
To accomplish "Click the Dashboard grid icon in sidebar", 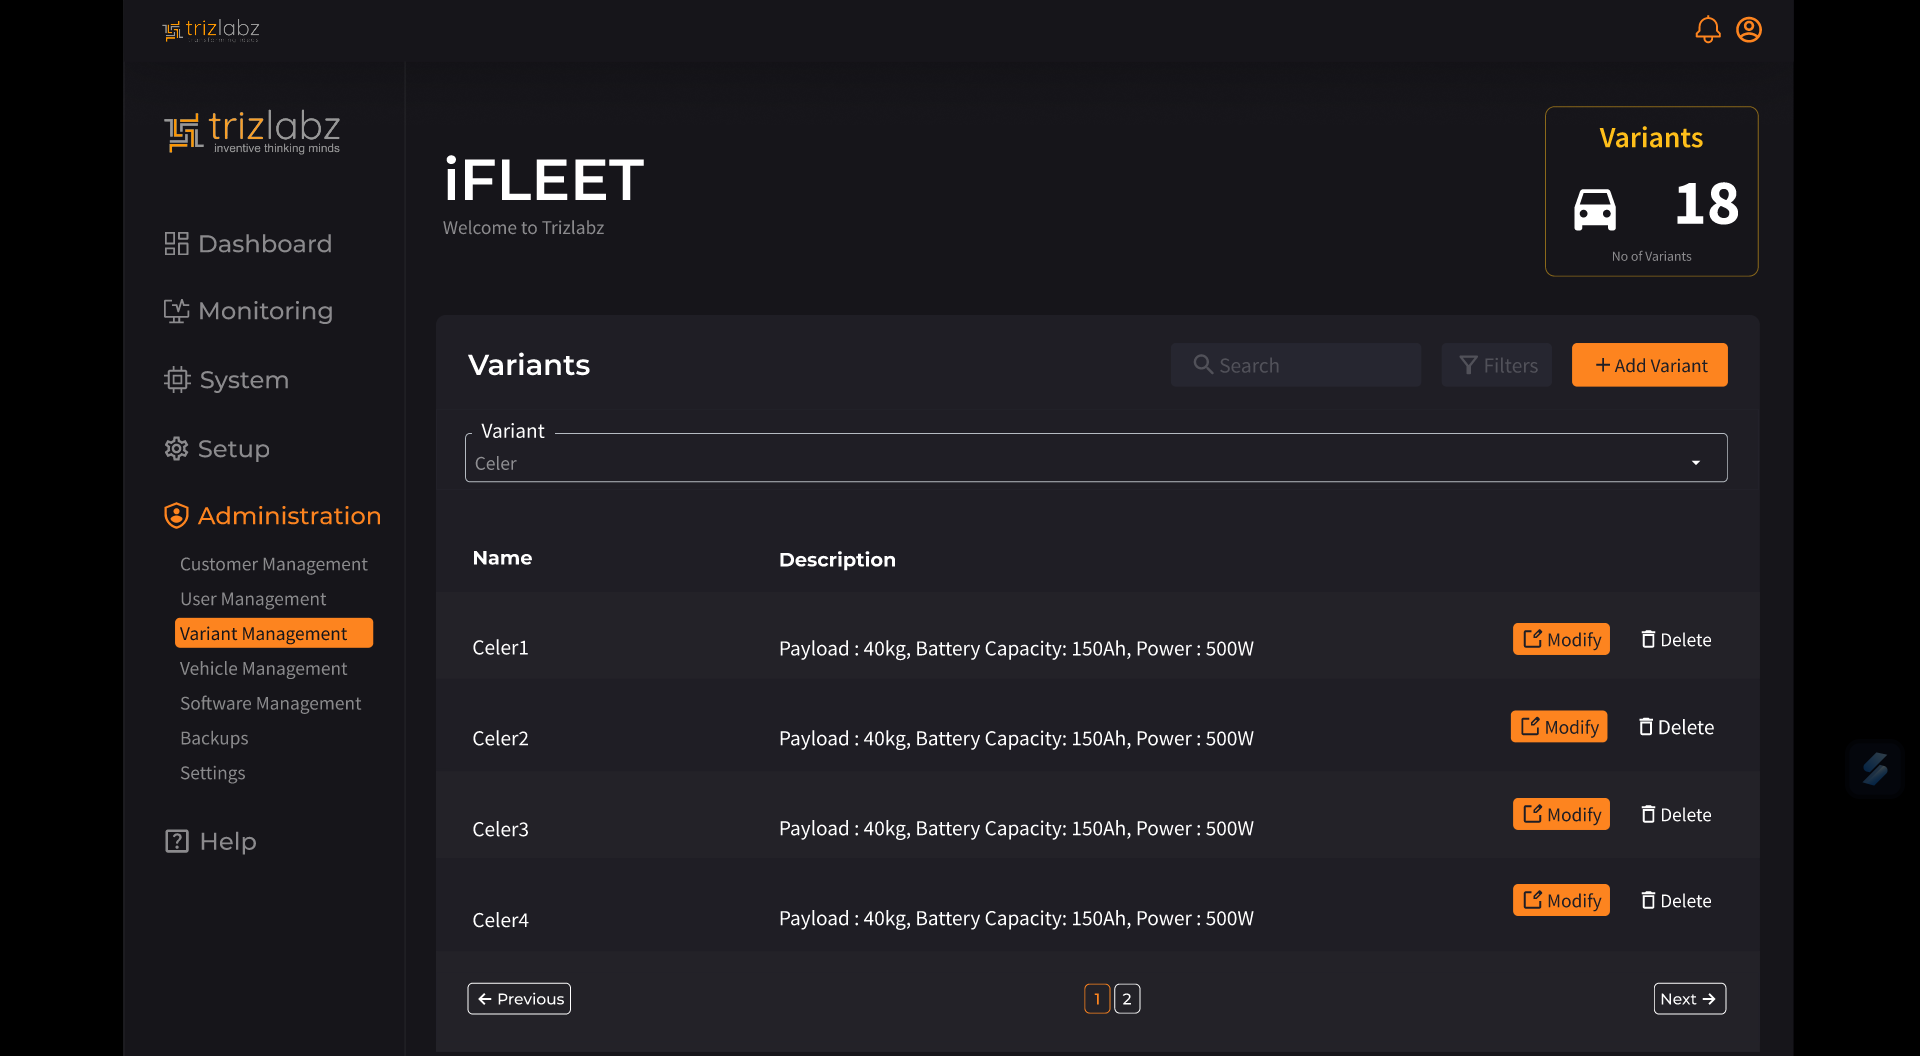I will (176, 244).
